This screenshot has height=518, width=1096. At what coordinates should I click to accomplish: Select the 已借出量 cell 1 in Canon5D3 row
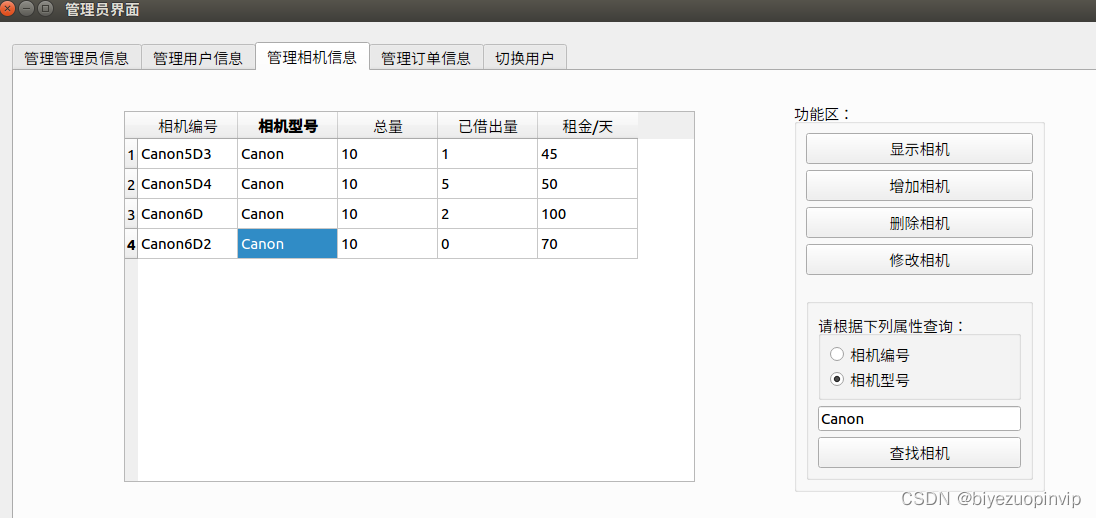coord(487,154)
